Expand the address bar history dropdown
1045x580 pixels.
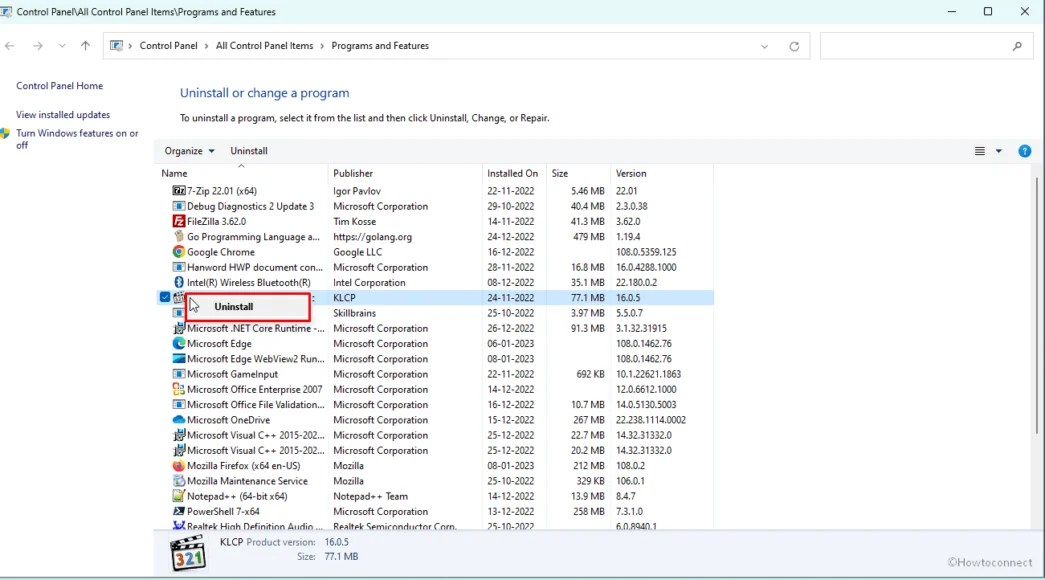click(765, 45)
